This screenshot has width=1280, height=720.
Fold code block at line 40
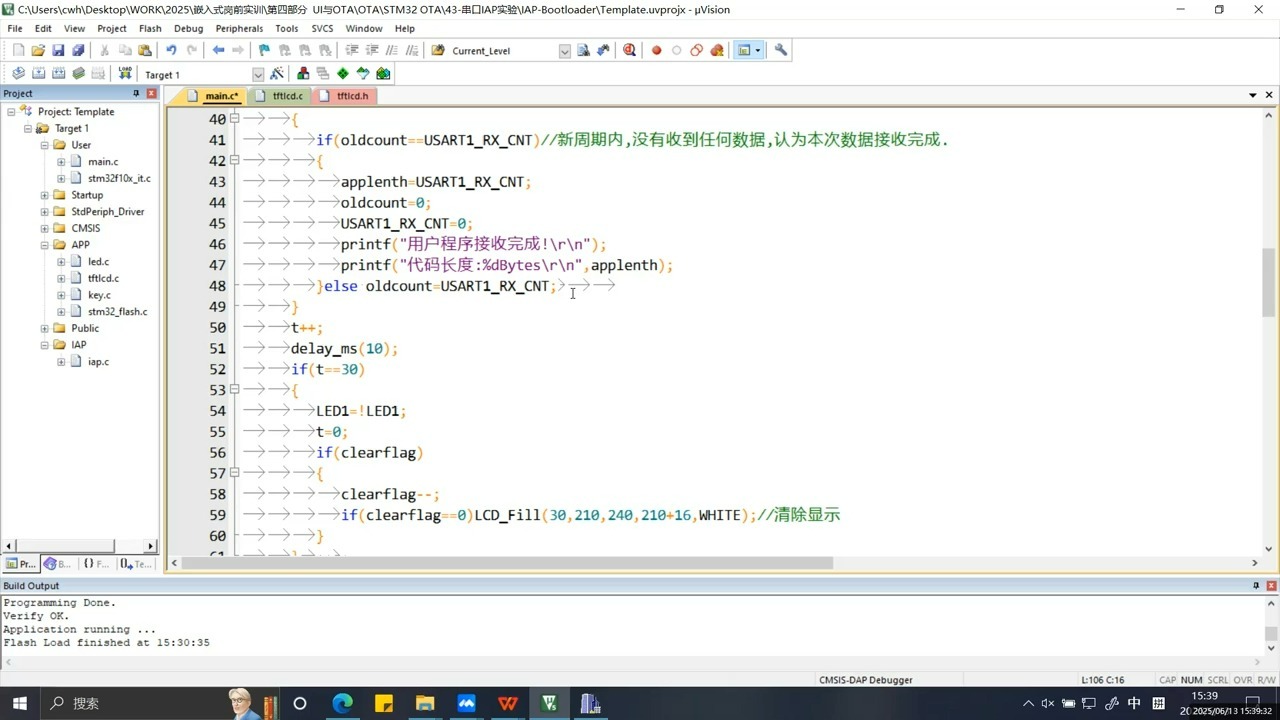(235, 118)
